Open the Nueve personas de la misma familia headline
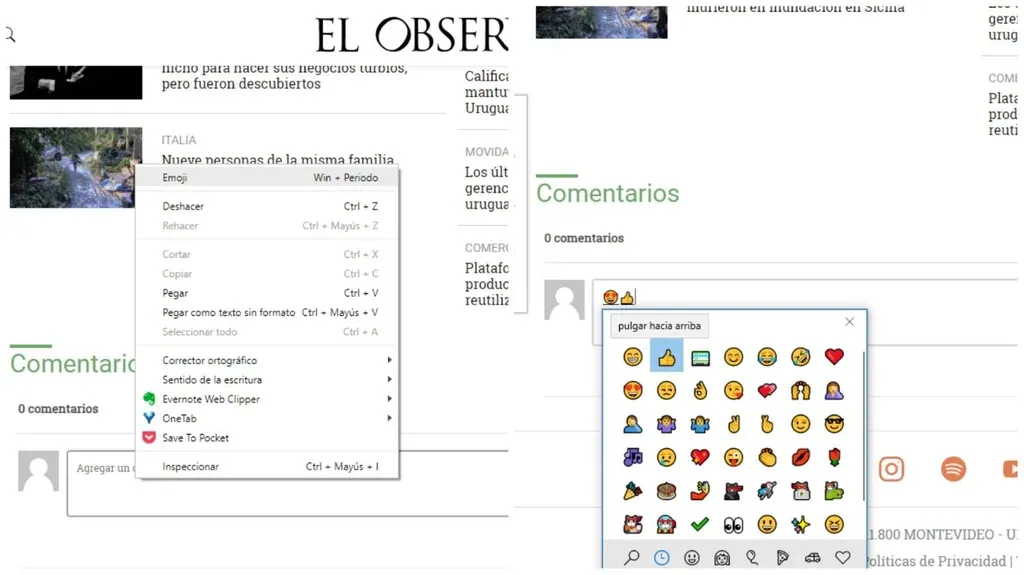The image size is (1024, 575). [x=278, y=160]
